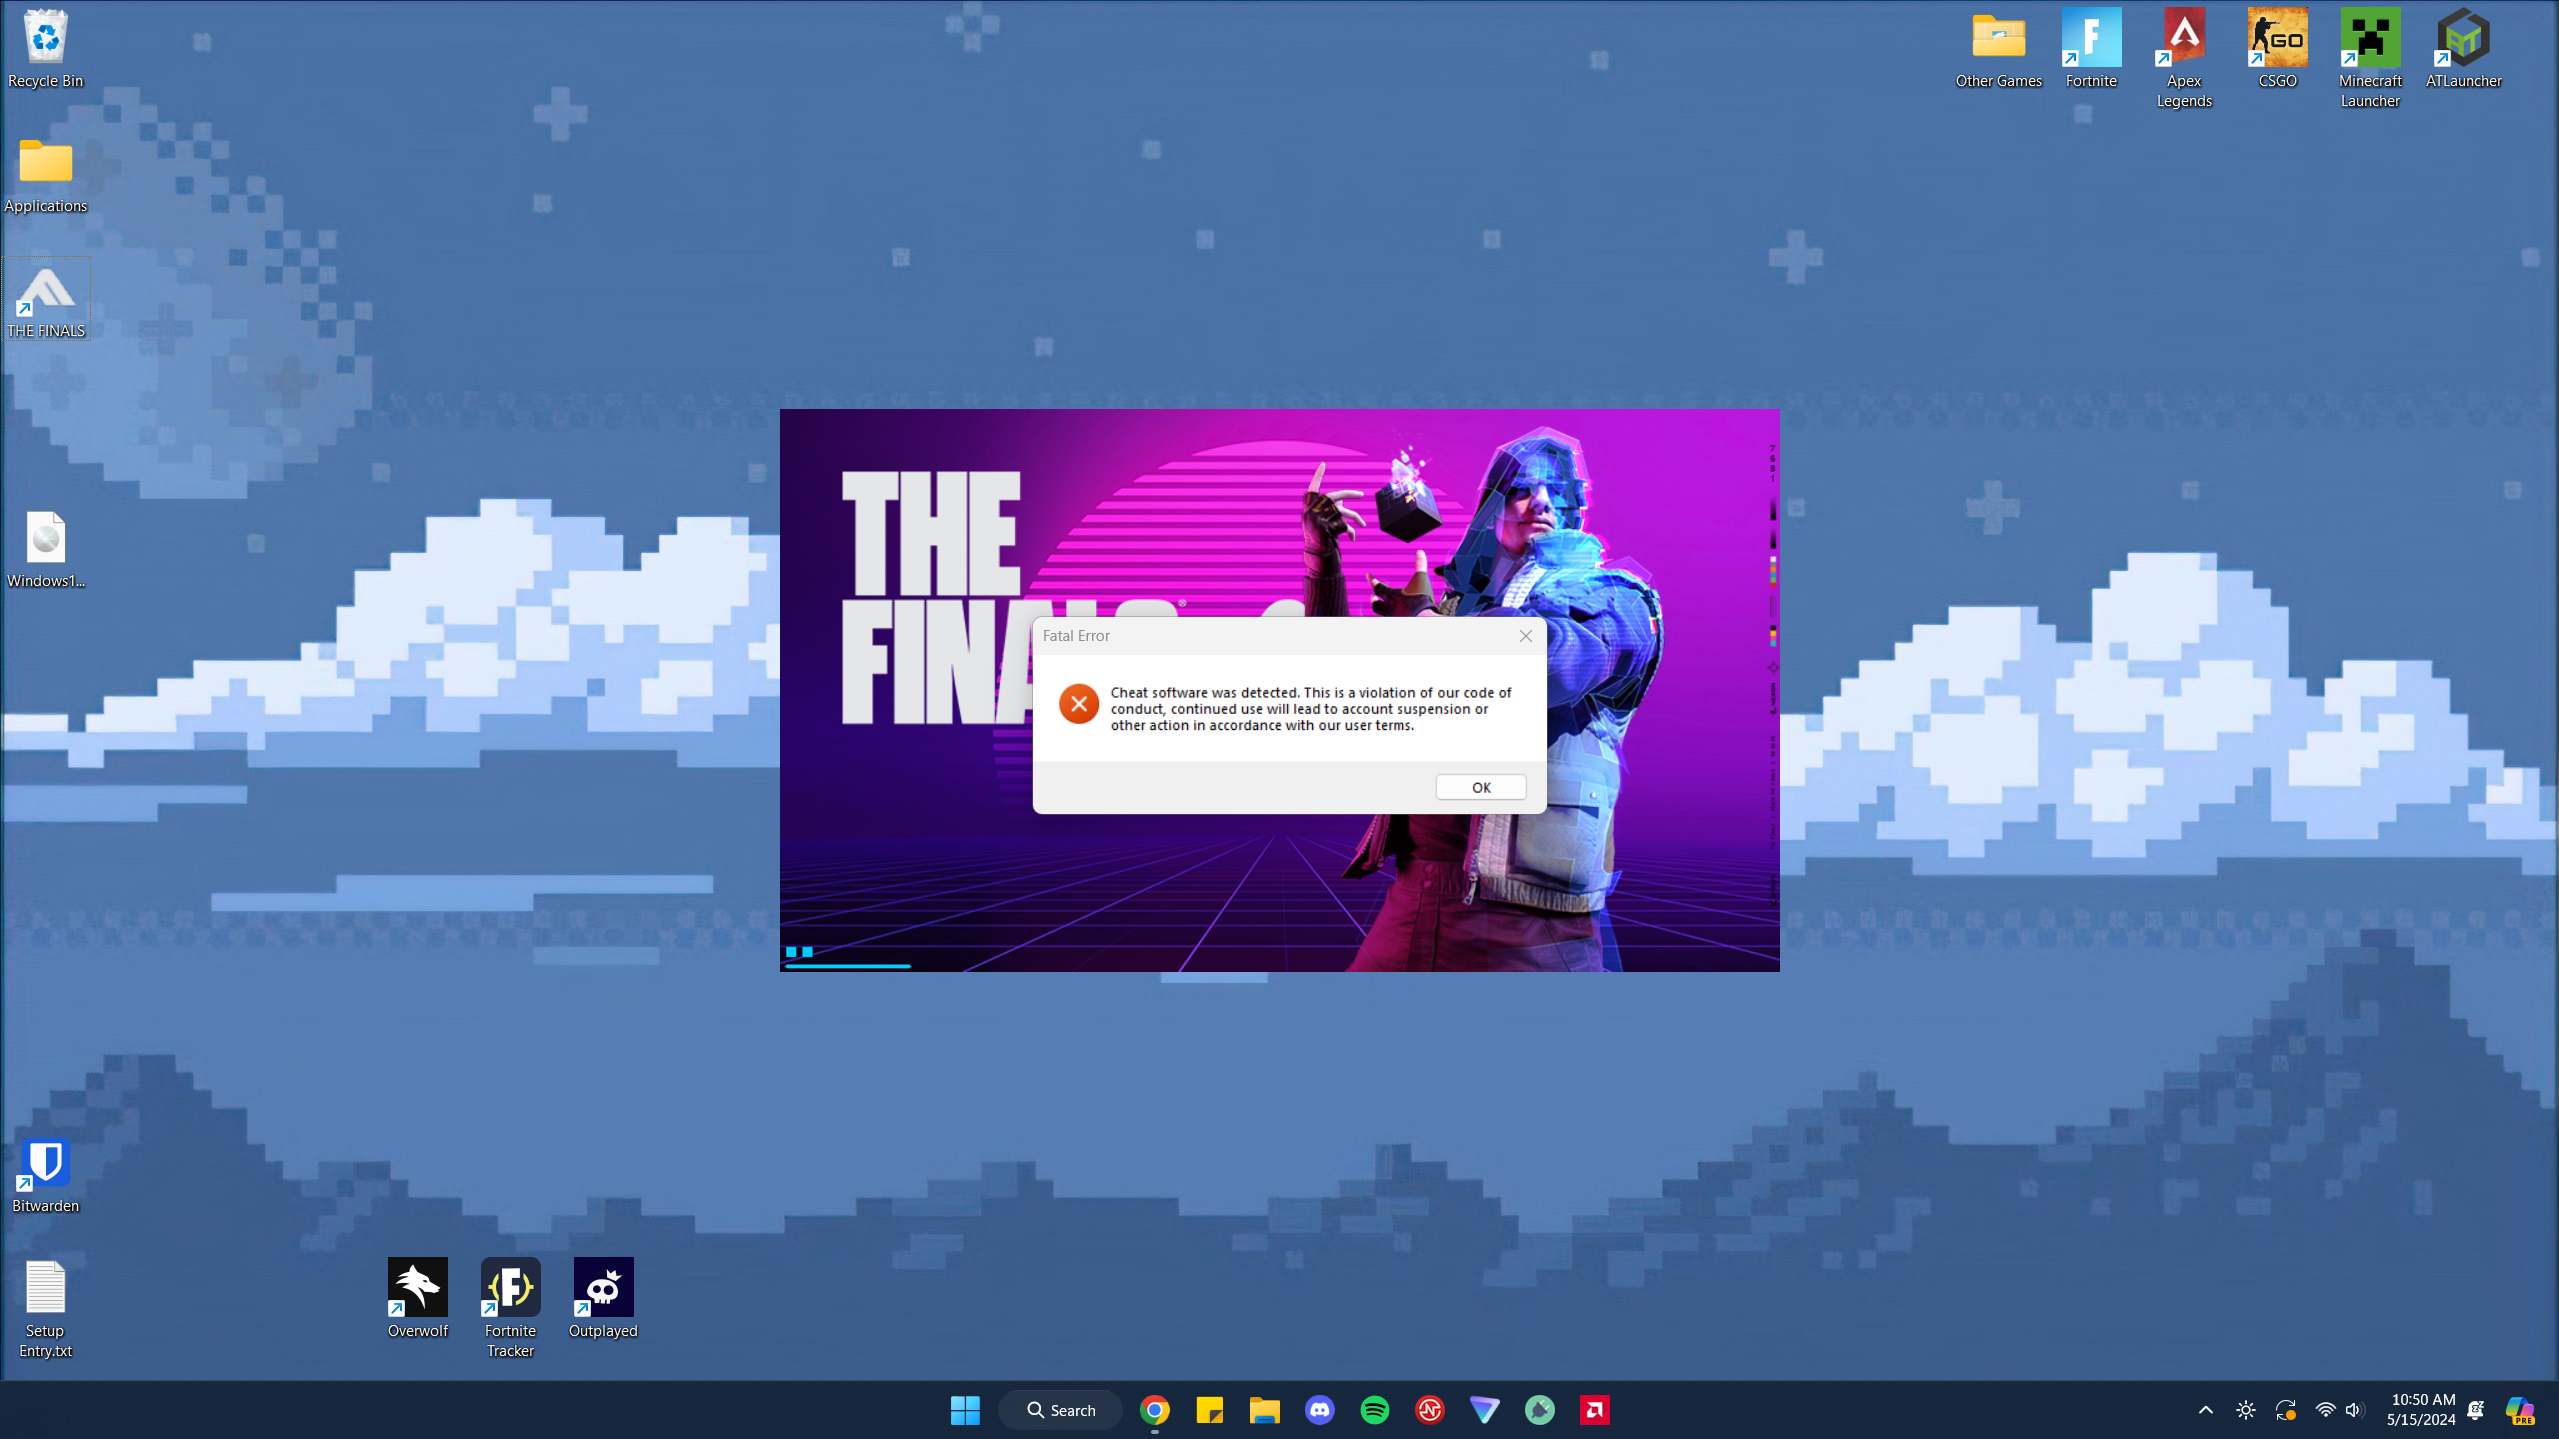Viewport: 2559px width, 1439px height.
Task: Click THE FINALS splash loading progress bar
Action: (848, 966)
